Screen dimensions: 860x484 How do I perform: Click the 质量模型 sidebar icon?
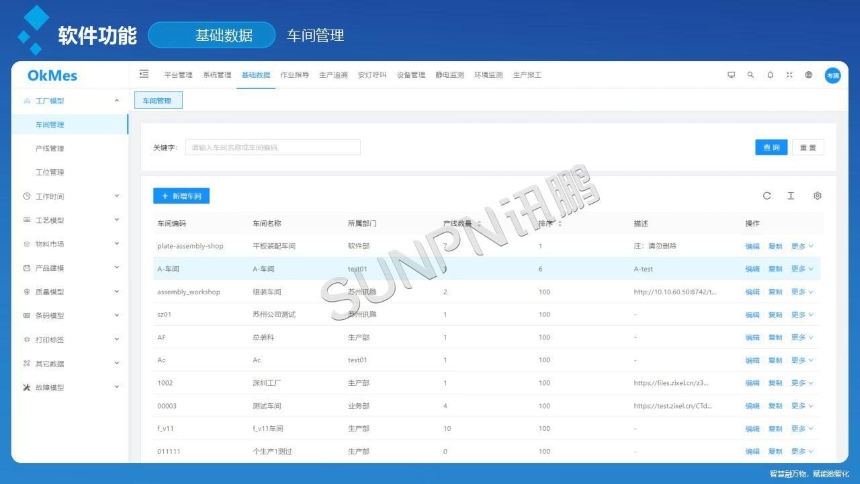[x=26, y=292]
